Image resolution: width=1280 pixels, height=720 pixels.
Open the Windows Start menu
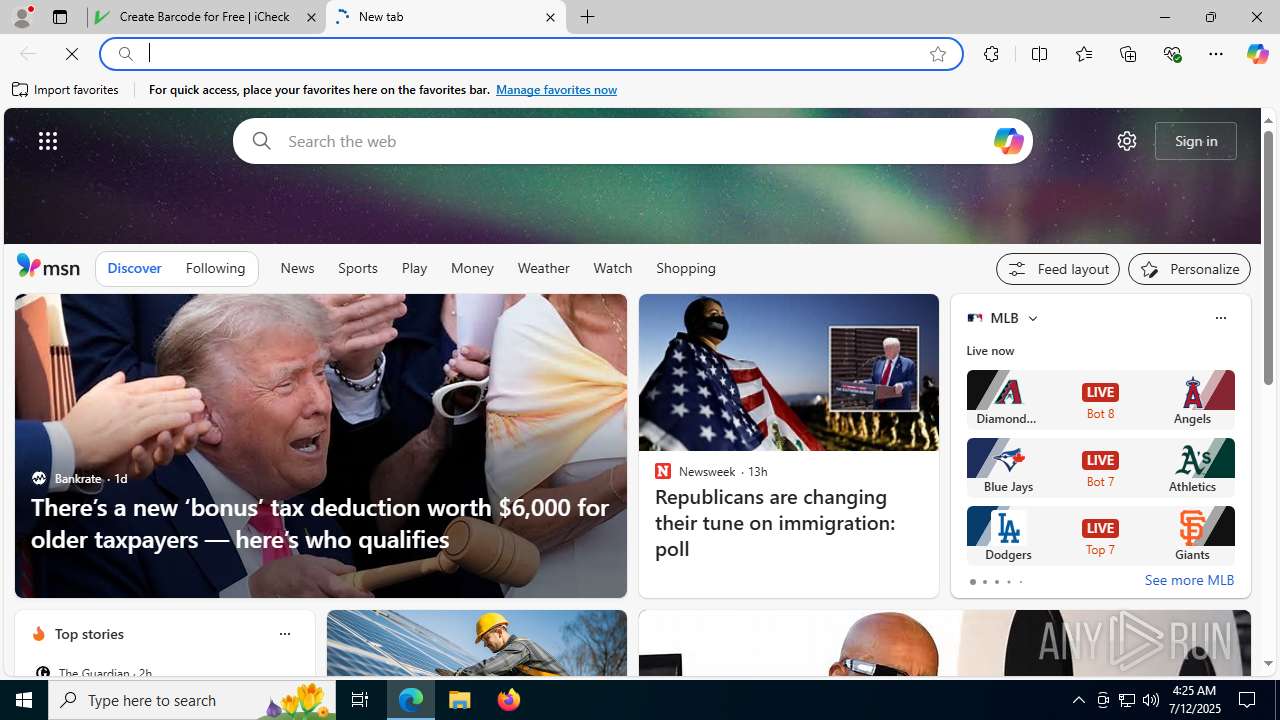(24, 700)
